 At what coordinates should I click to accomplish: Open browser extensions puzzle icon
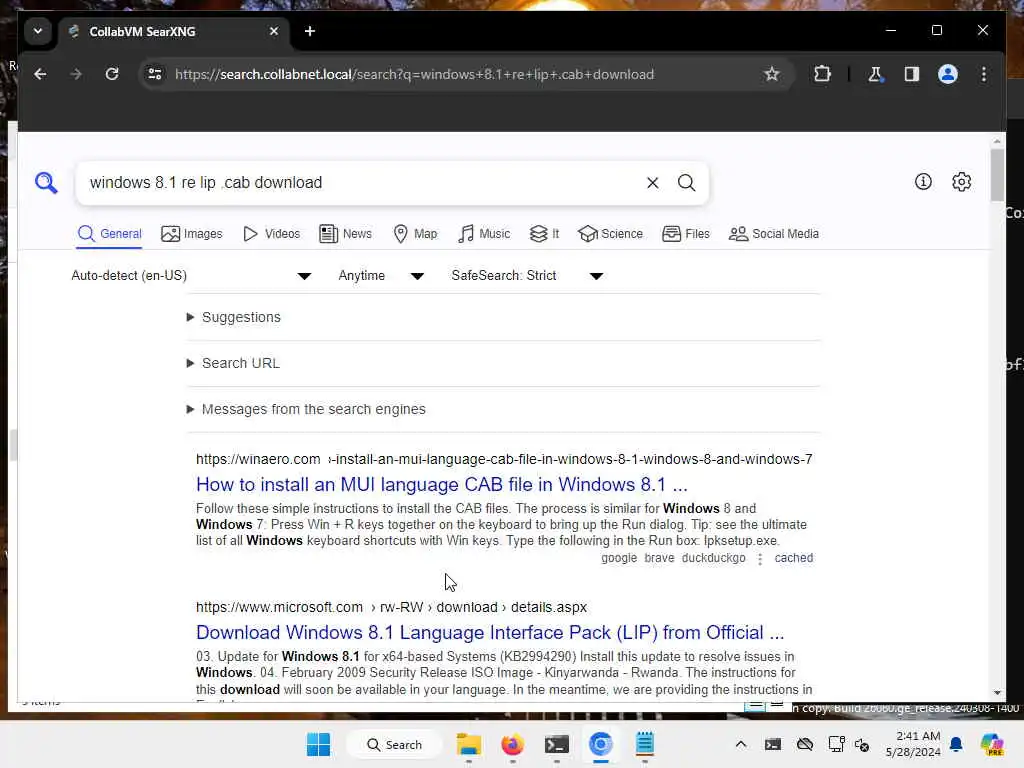coord(822,74)
